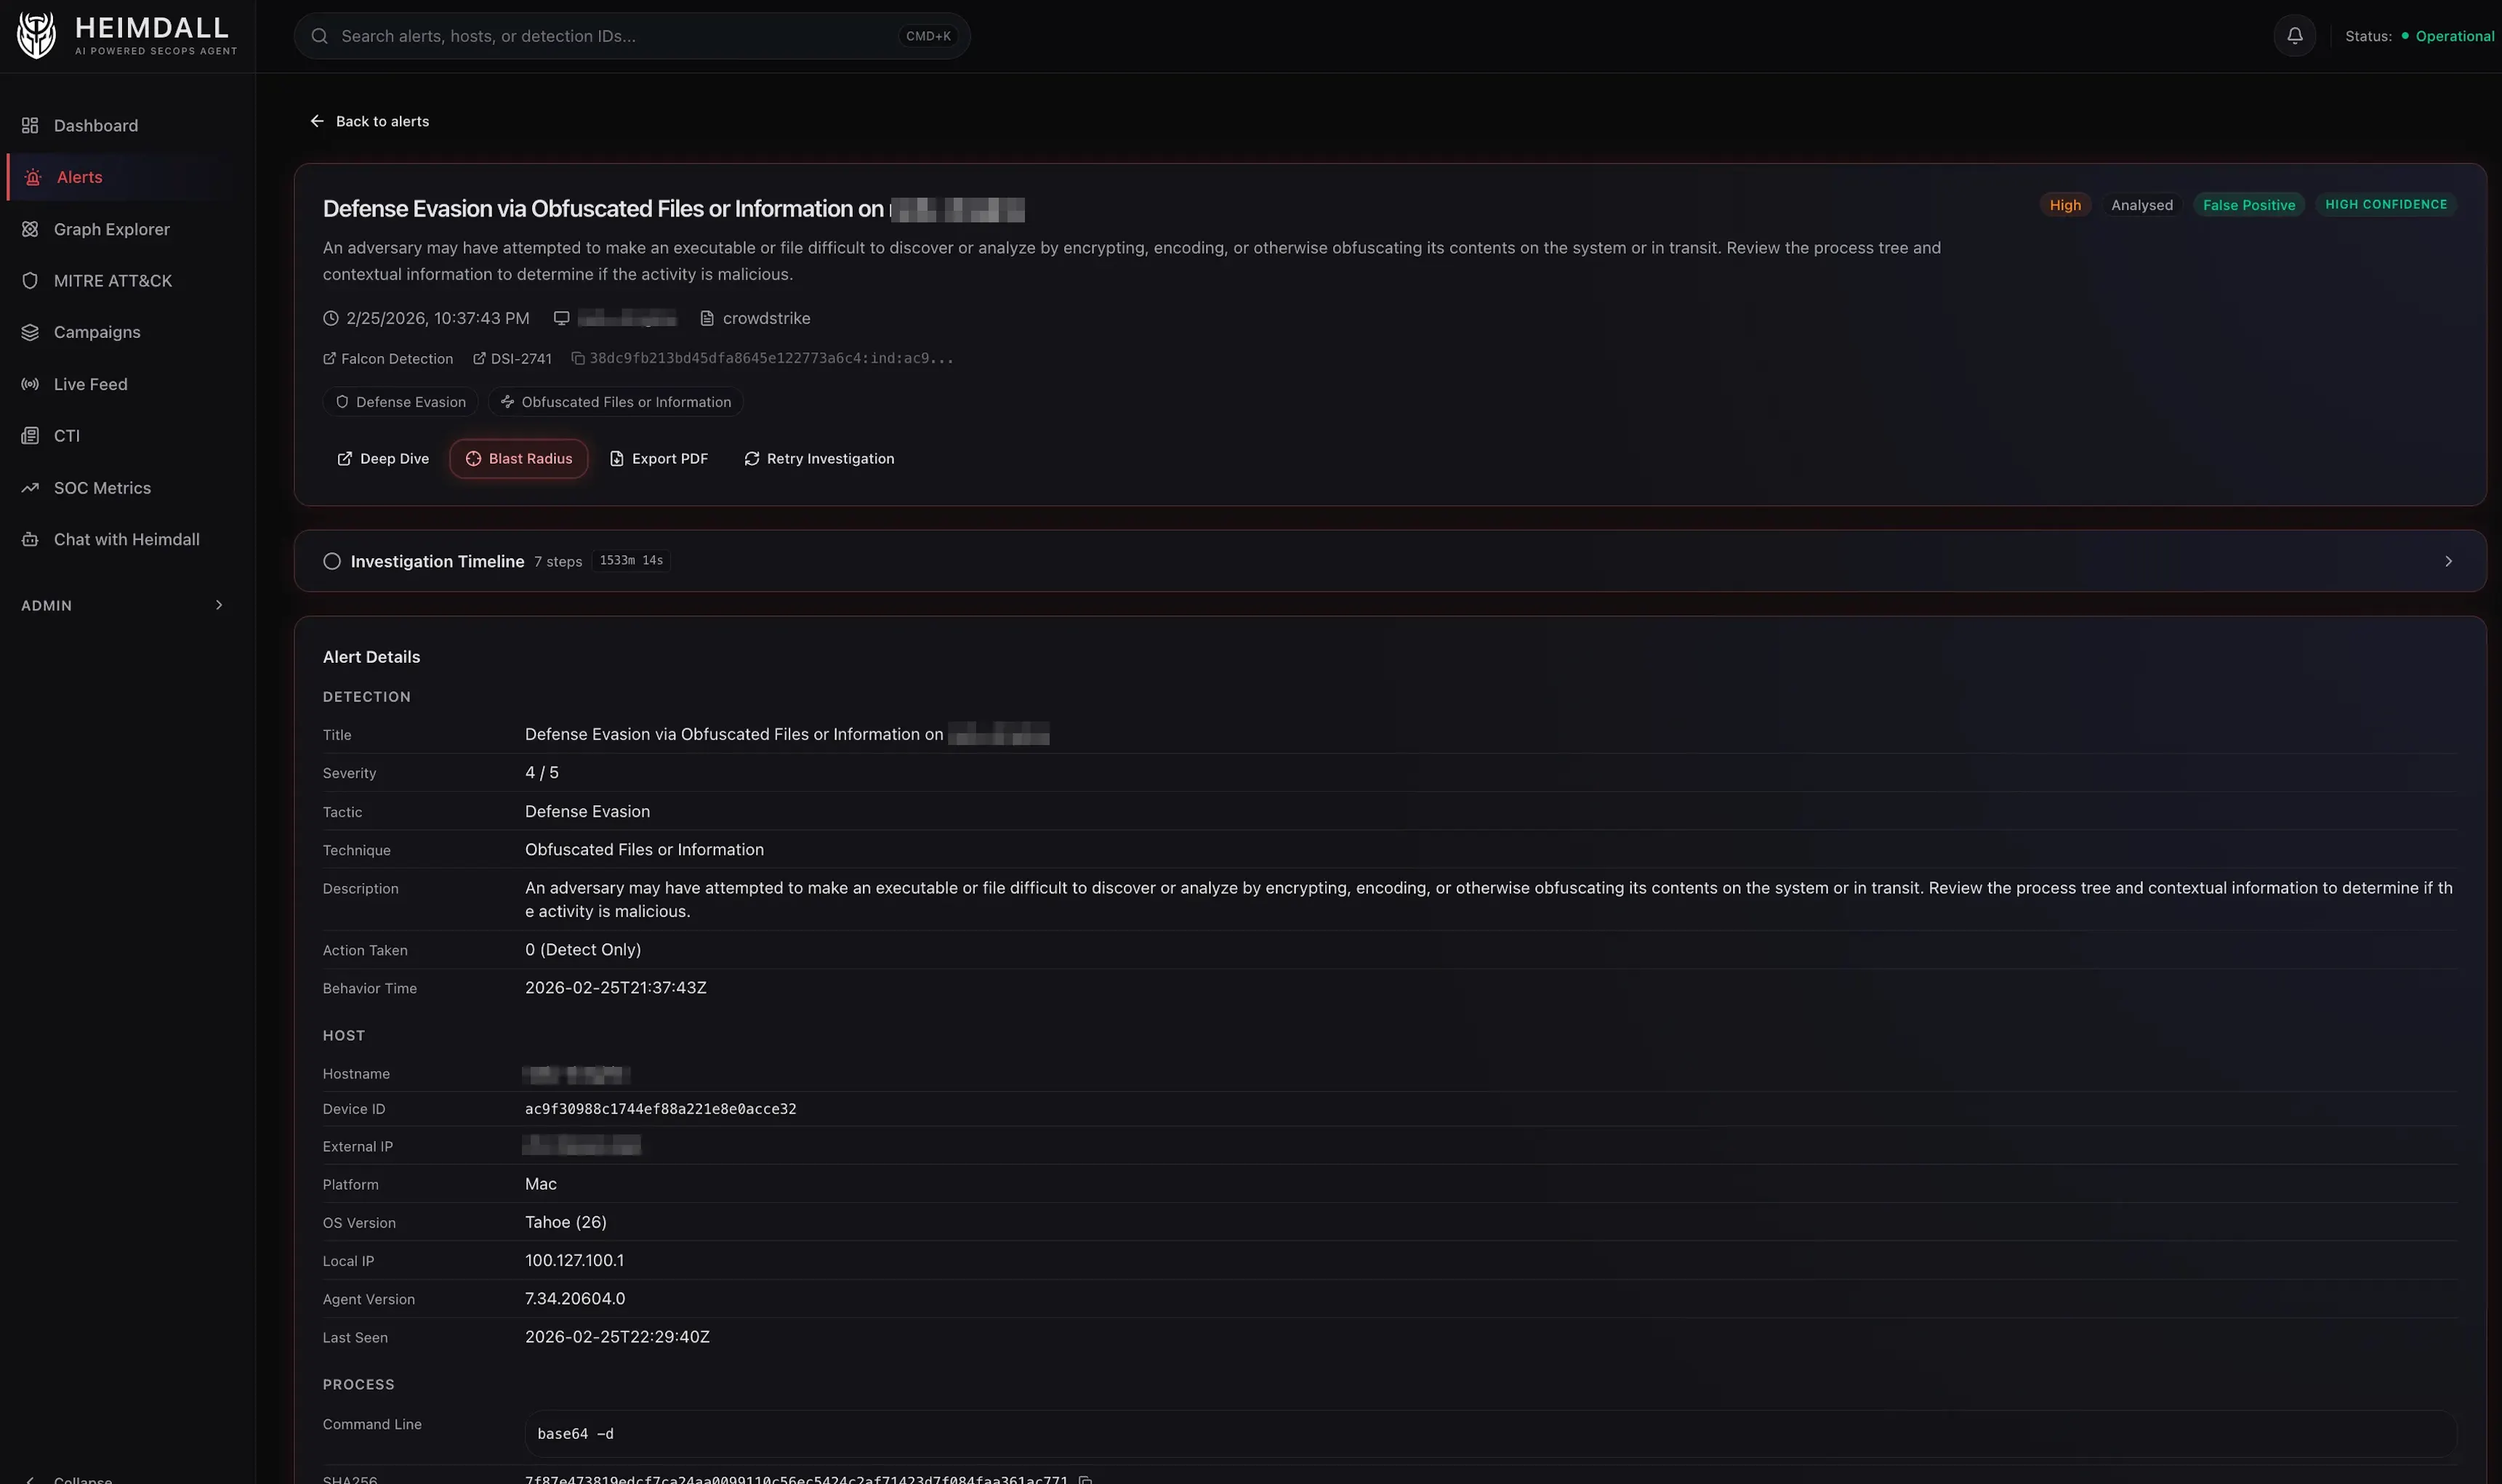Open the Falcon Detection link

coord(388,358)
